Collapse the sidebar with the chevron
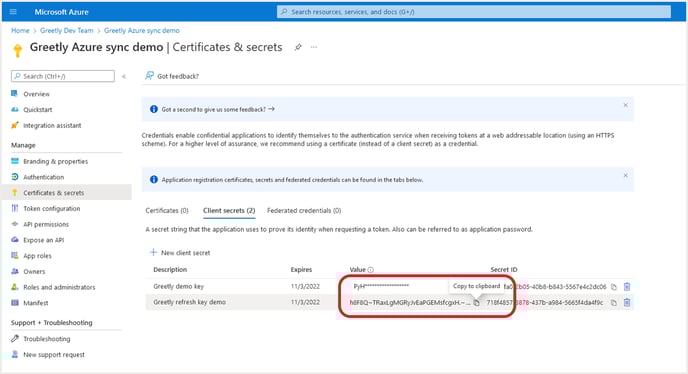This screenshot has width=688, height=374. point(124,76)
